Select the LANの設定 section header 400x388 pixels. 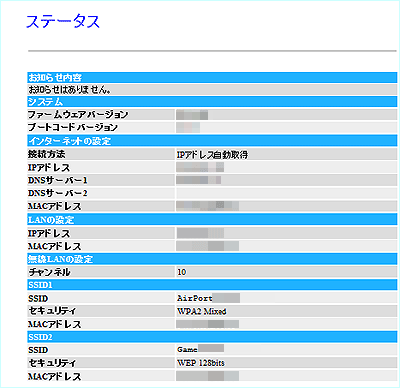pos(212,220)
